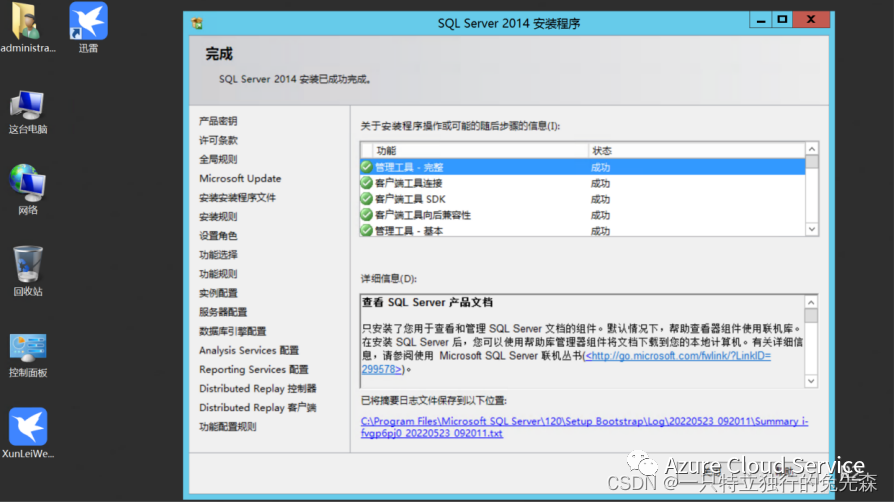The height and width of the screenshot is (502, 894).
Task: Click 成功 status of 客户端工具 SDK
Action: (x=600, y=199)
